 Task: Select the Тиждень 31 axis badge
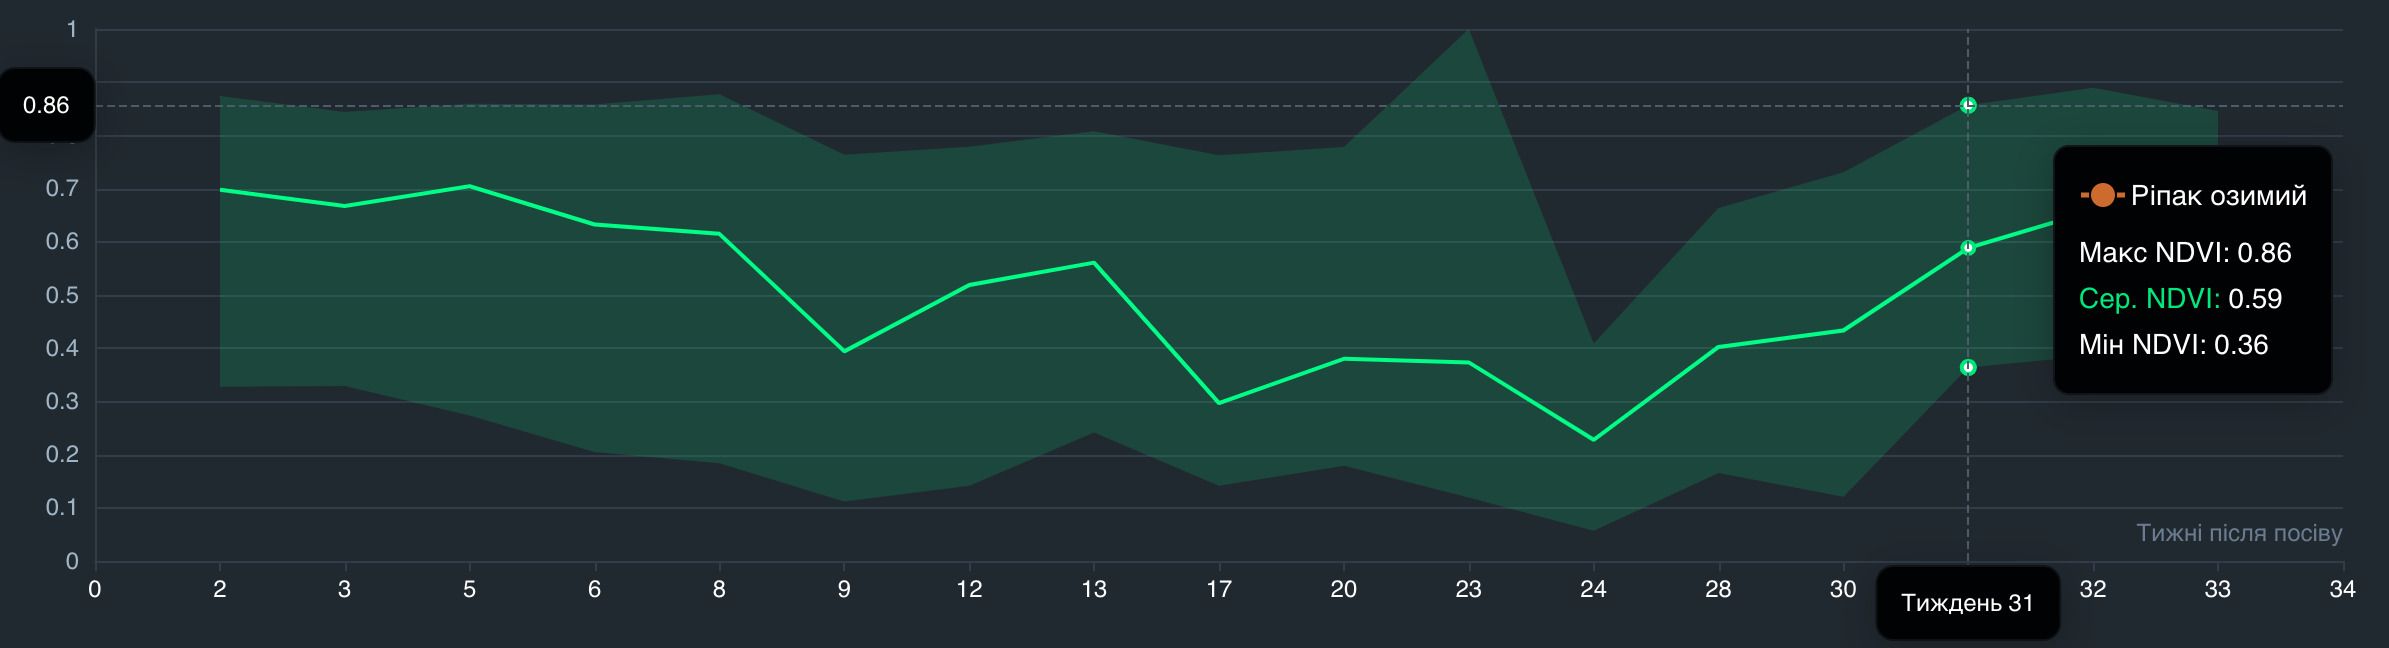[x=1966, y=603]
